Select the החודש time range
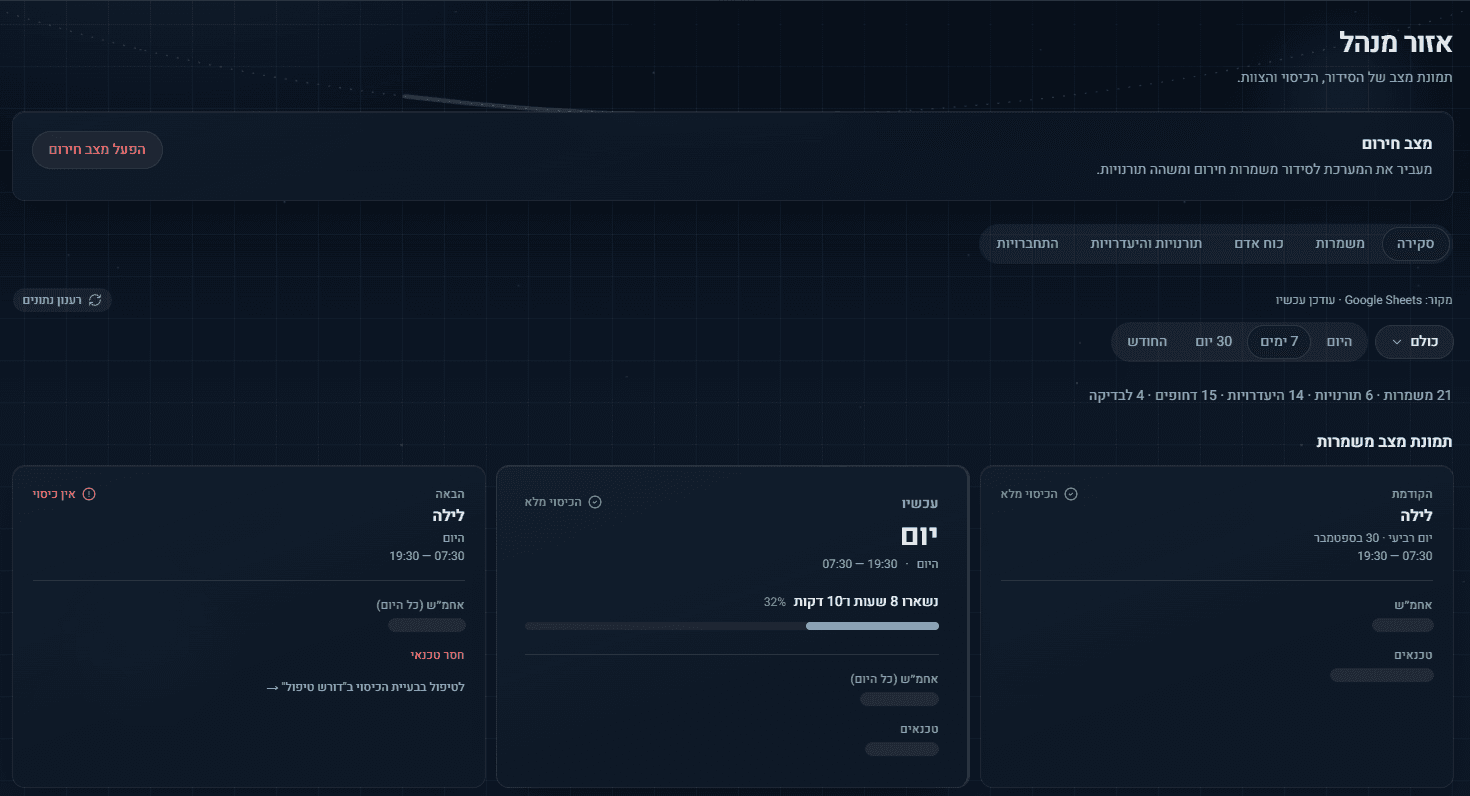Image resolution: width=1470 pixels, height=796 pixels. click(1147, 342)
